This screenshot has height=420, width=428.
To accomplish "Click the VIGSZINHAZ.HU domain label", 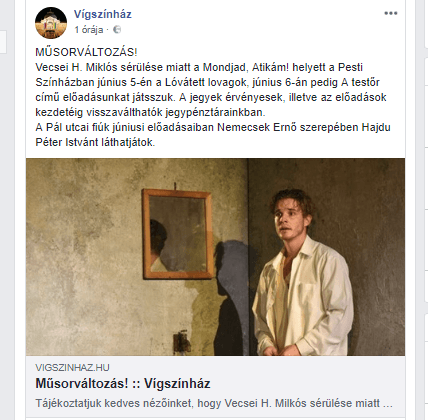I will tap(72, 367).
